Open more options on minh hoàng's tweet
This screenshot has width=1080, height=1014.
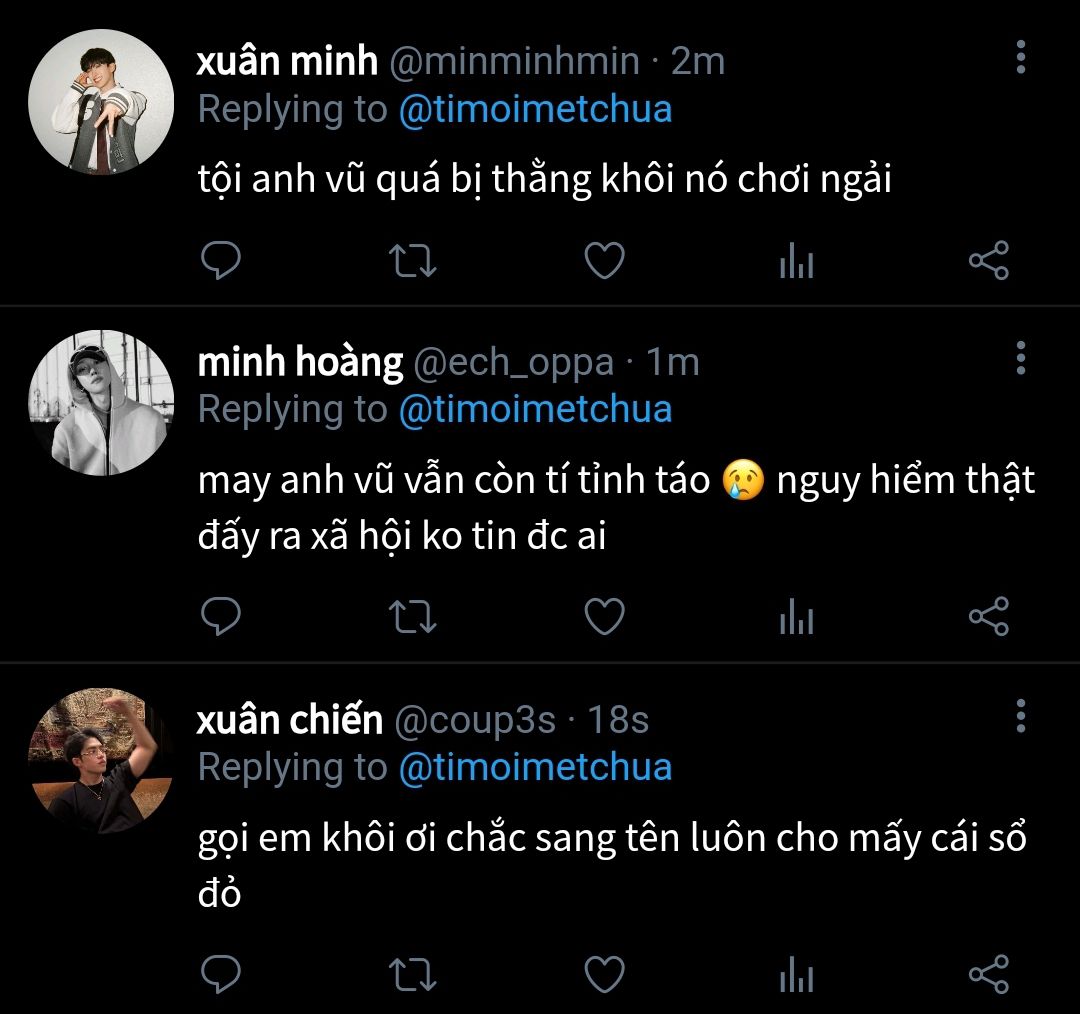click(1021, 357)
